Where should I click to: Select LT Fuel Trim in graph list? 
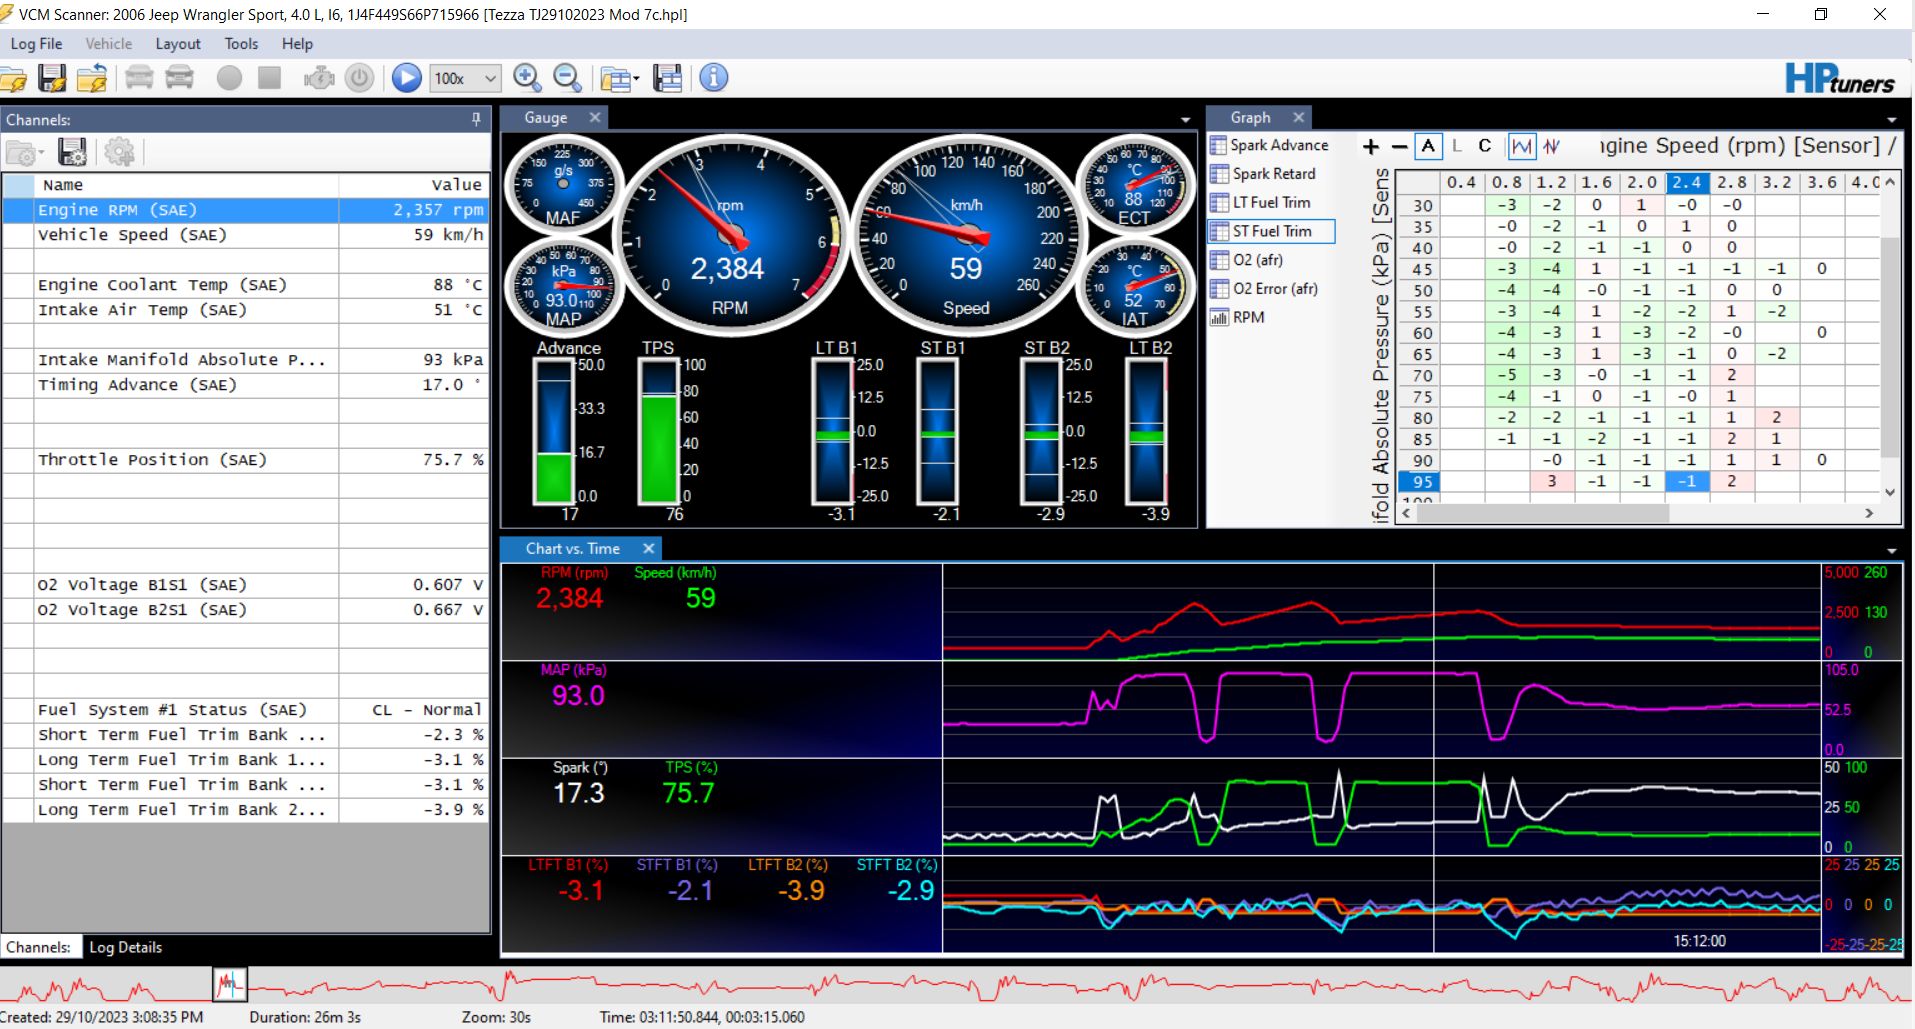1270,202
